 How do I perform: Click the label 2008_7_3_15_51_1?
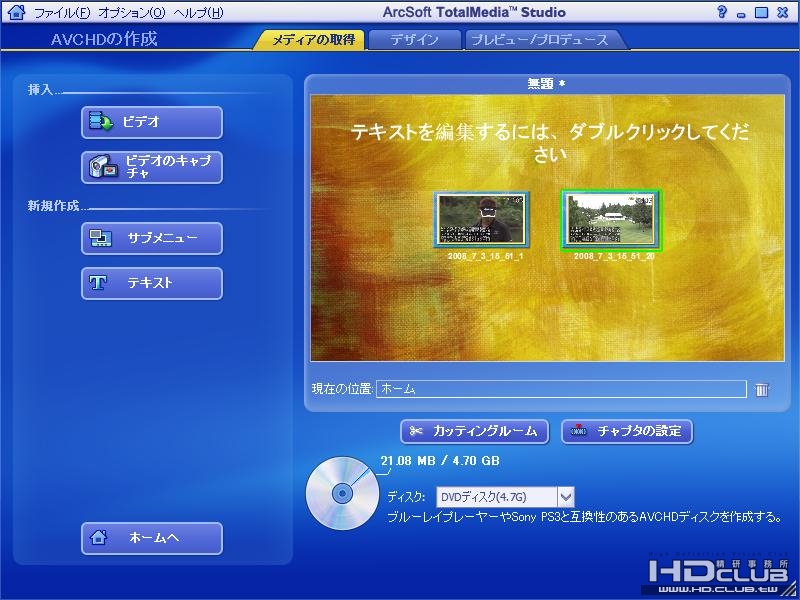click(485, 256)
